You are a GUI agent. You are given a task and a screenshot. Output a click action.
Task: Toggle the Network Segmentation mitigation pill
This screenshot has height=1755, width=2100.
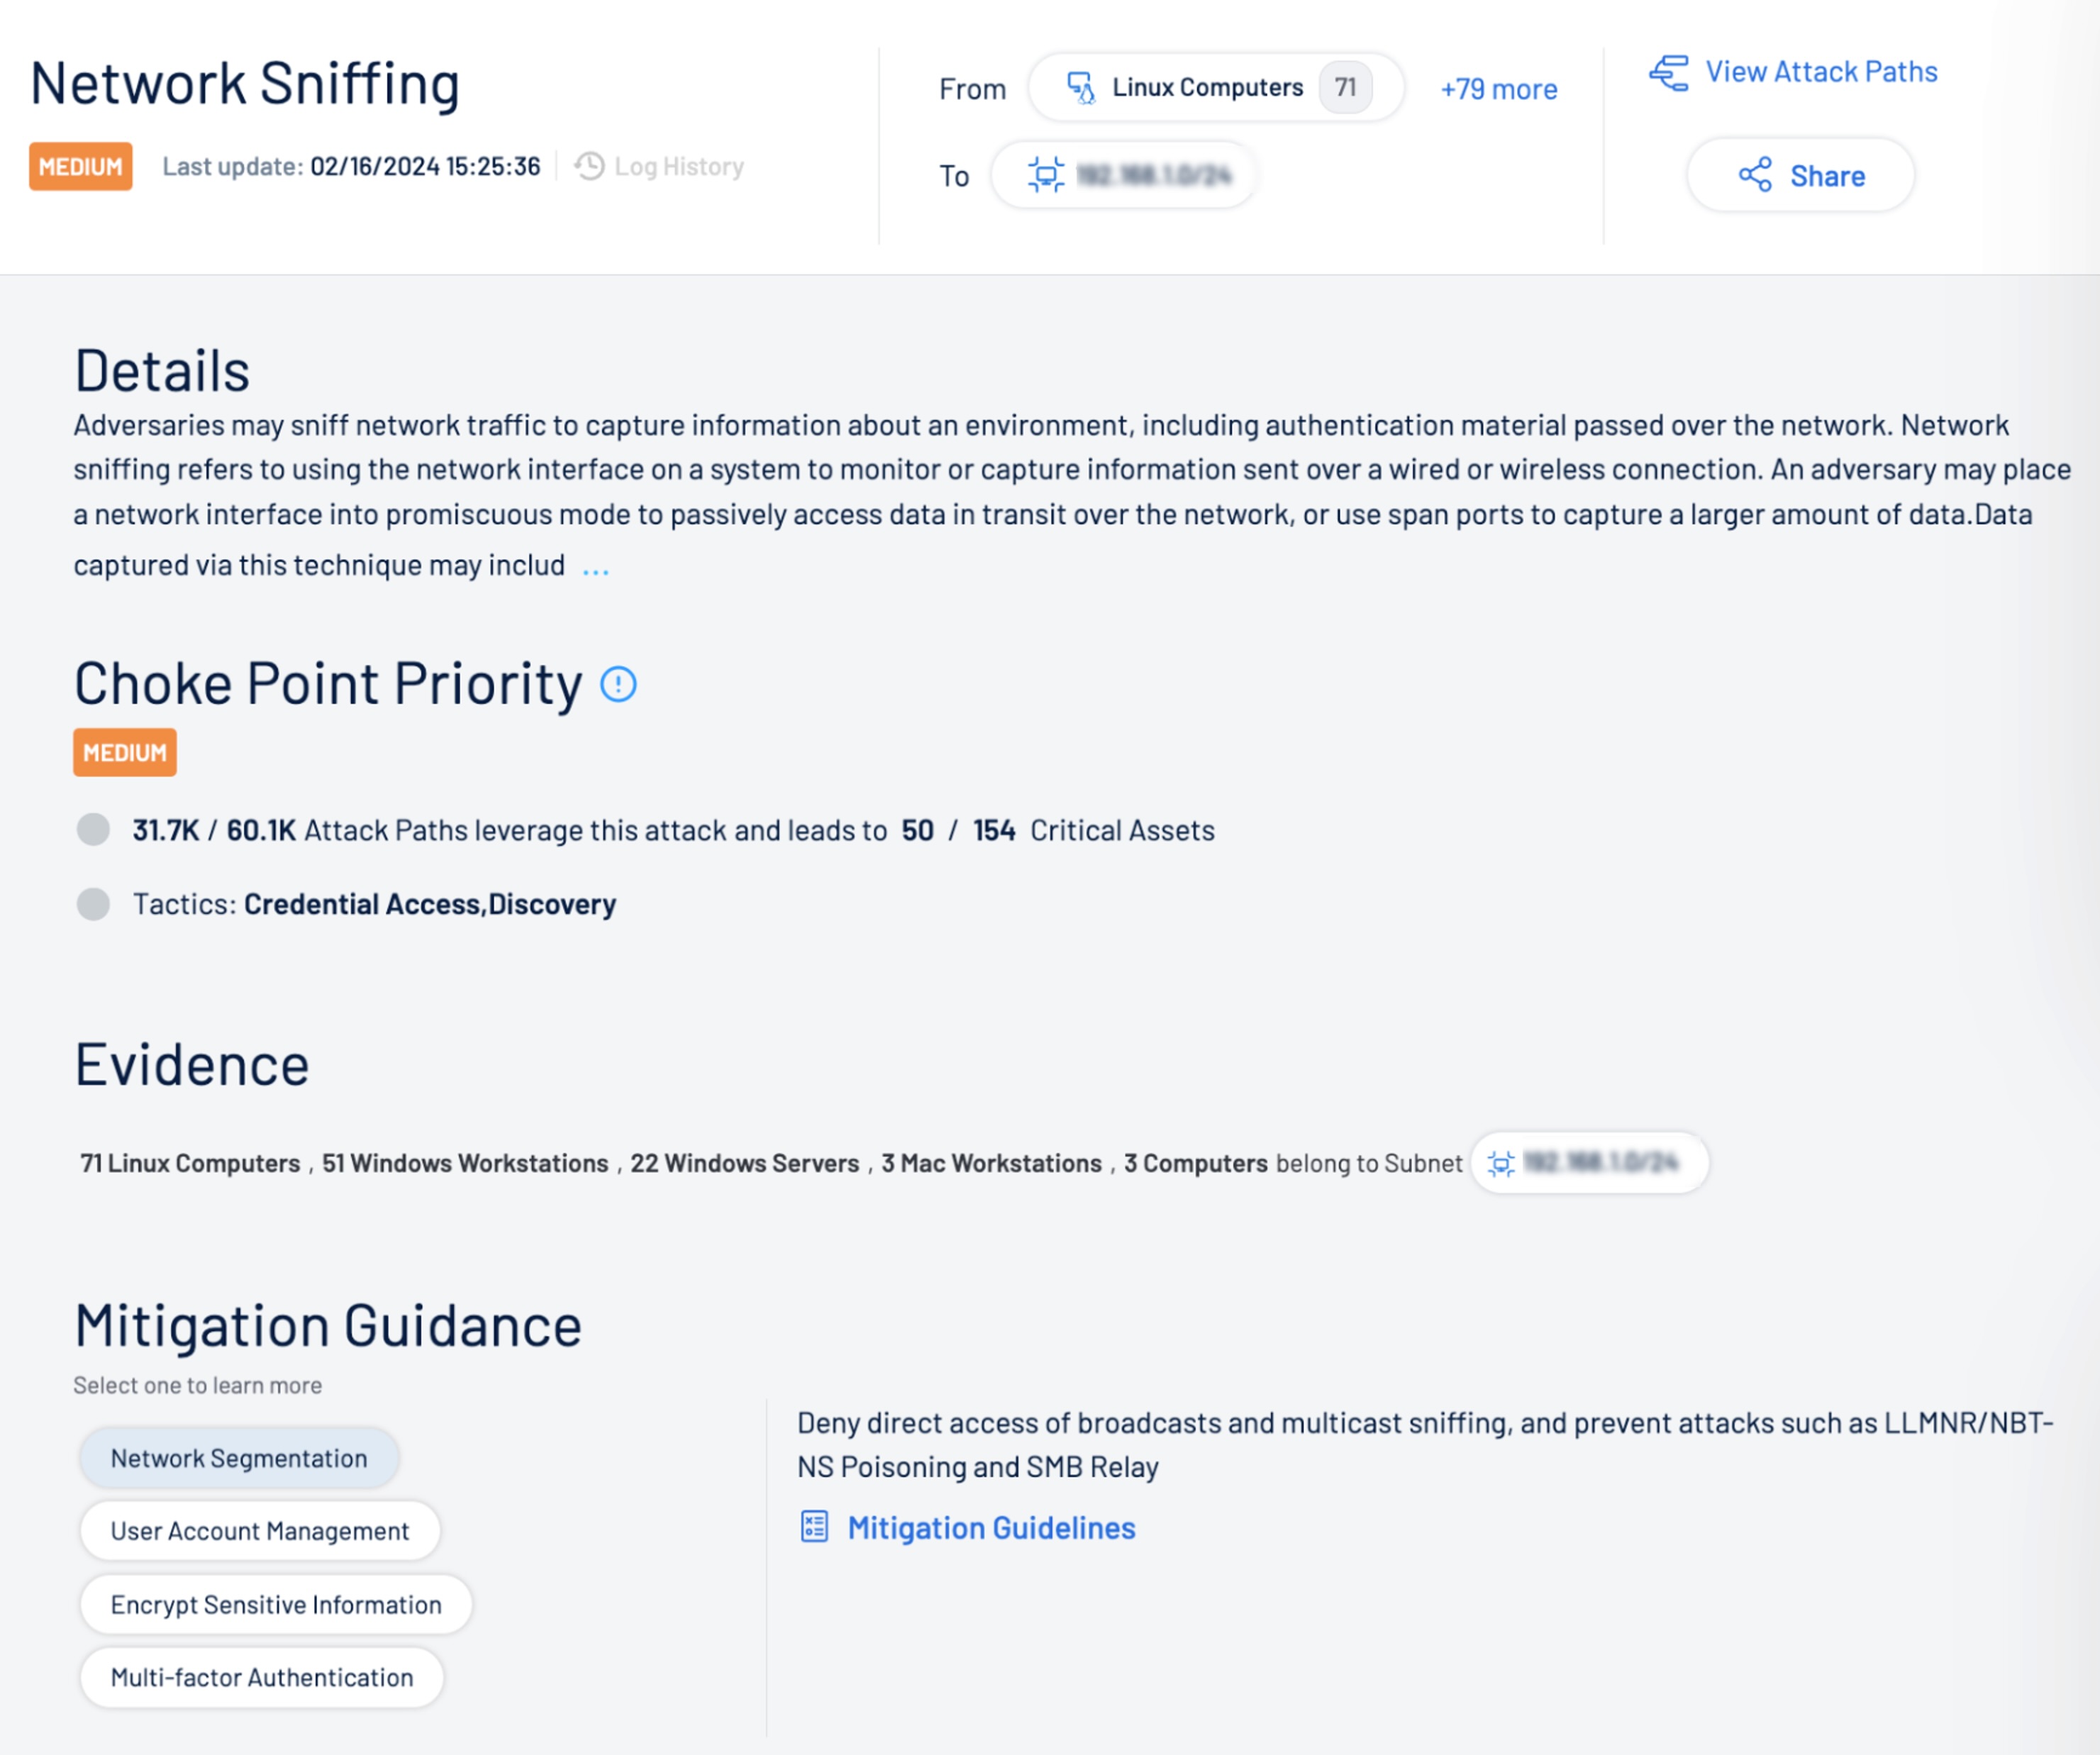pos(238,1457)
